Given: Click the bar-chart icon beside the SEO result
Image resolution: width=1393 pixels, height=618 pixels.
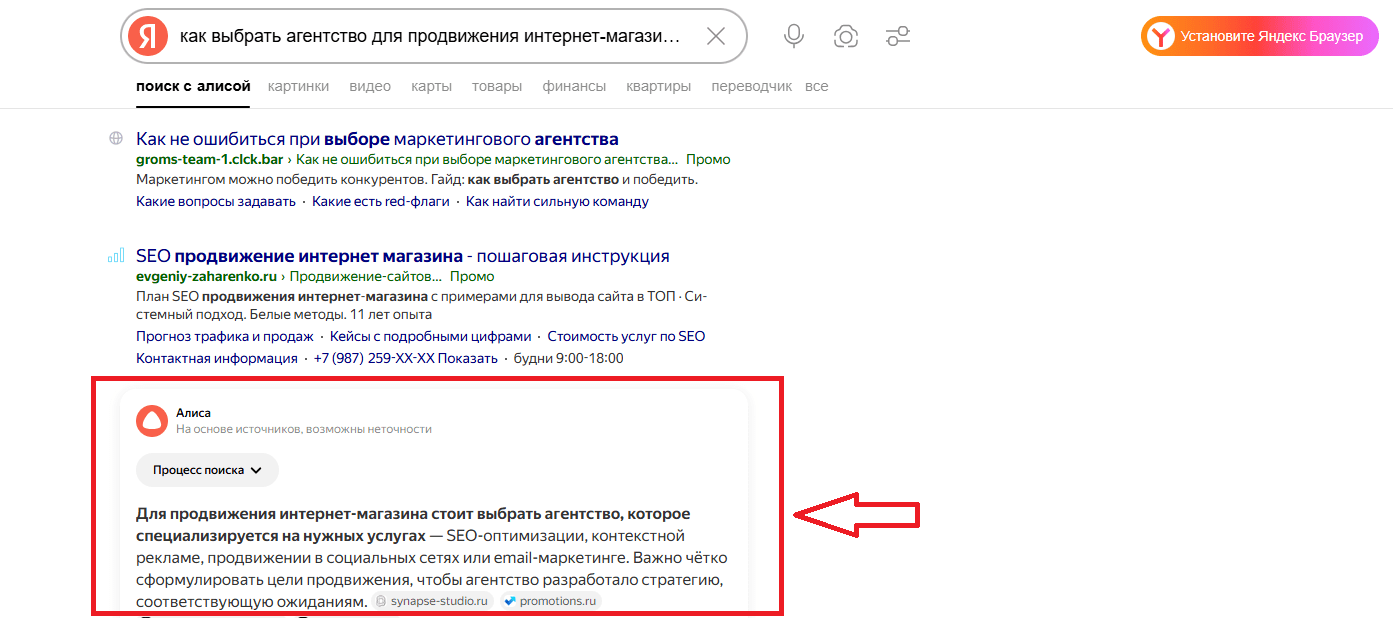Looking at the screenshot, I should coord(116,255).
